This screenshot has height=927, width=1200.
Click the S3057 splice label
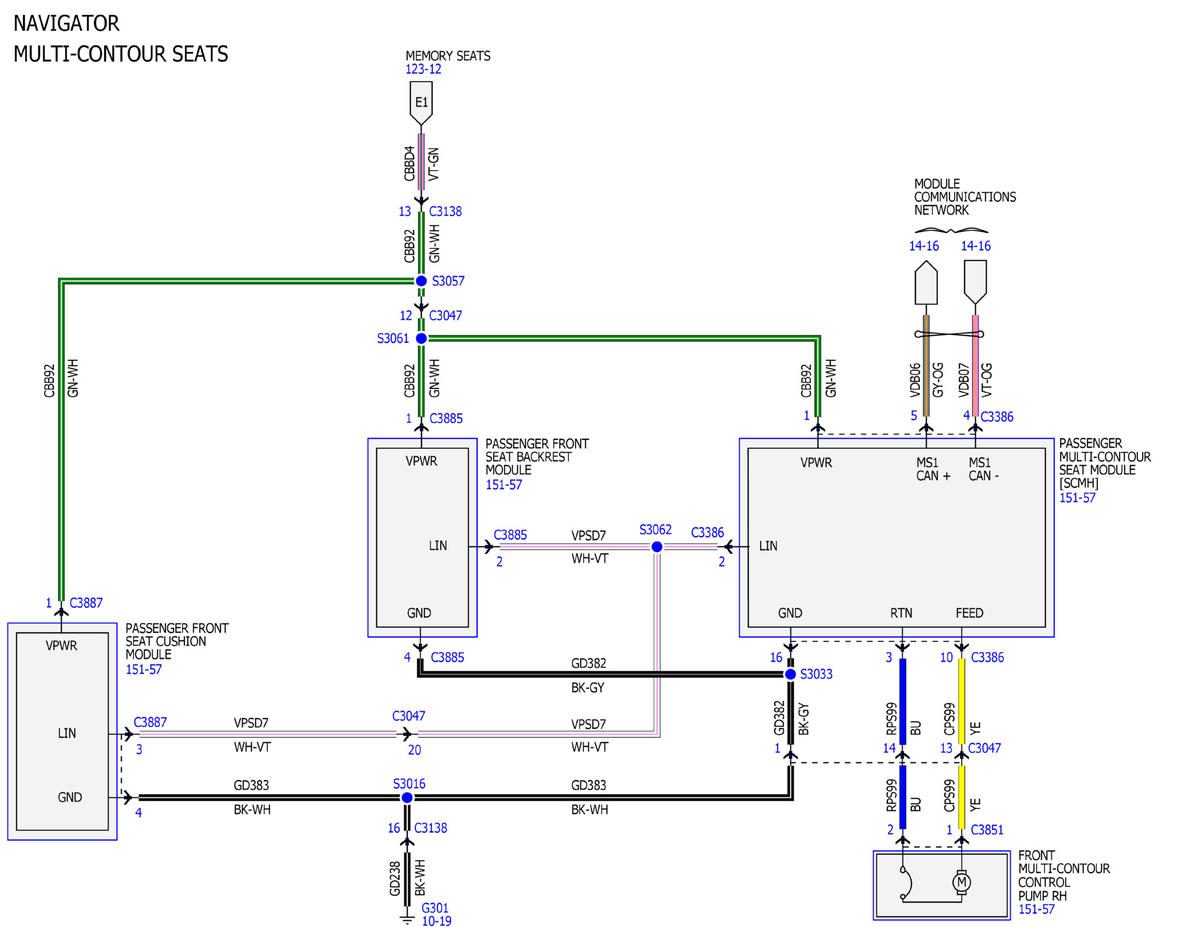[x=449, y=281]
